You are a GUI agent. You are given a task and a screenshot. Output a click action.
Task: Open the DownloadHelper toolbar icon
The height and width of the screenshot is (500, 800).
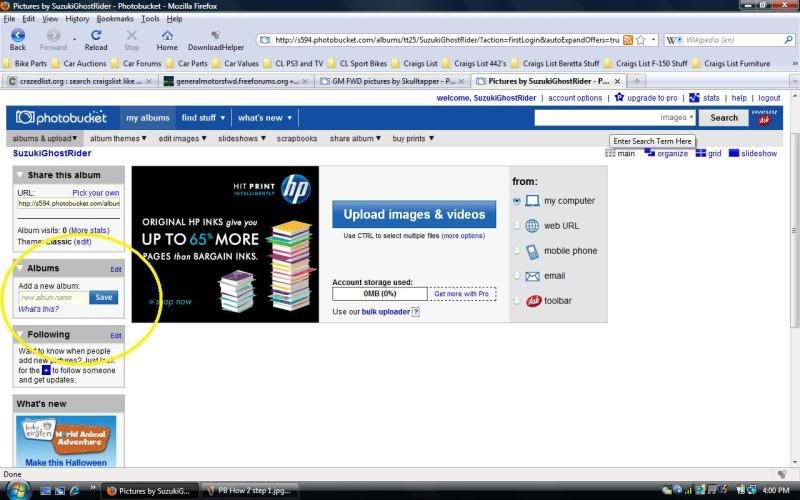pos(215,35)
